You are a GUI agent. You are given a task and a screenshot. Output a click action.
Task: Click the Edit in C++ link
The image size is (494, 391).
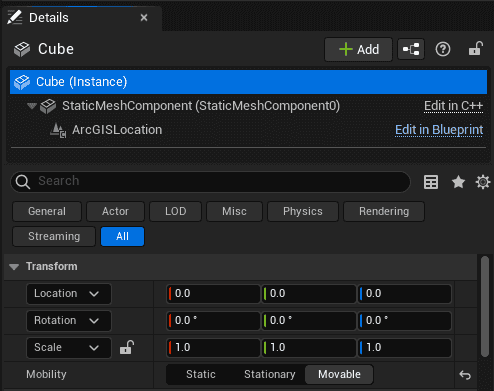(453, 106)
